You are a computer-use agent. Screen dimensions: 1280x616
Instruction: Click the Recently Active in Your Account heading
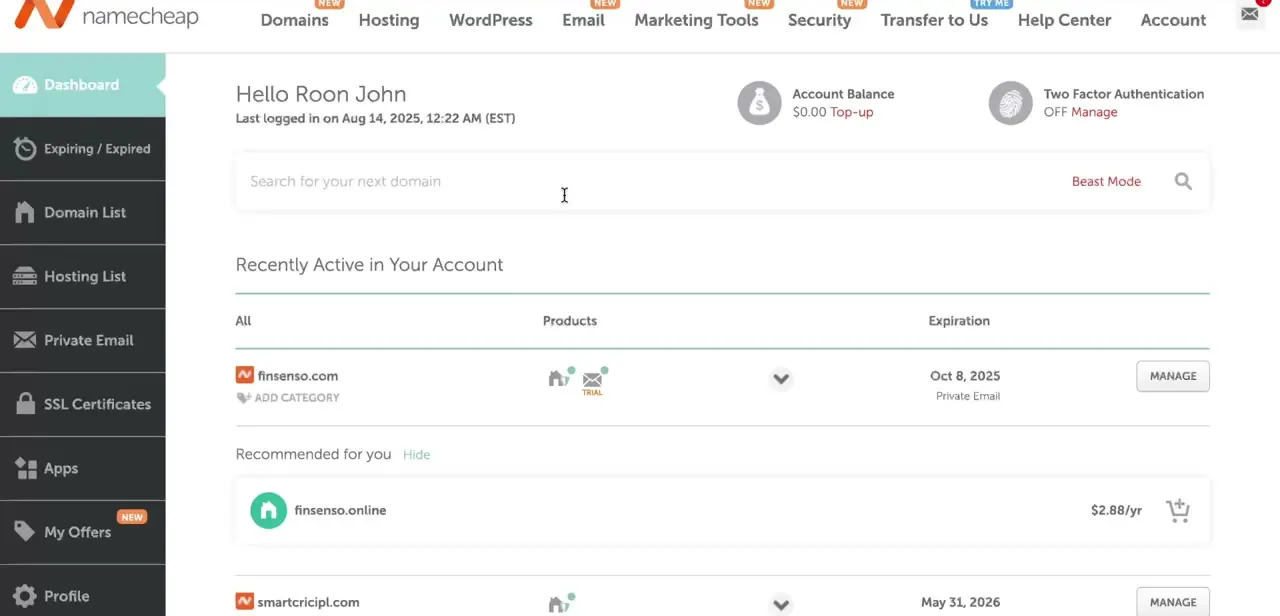click(x=369, y=265)
